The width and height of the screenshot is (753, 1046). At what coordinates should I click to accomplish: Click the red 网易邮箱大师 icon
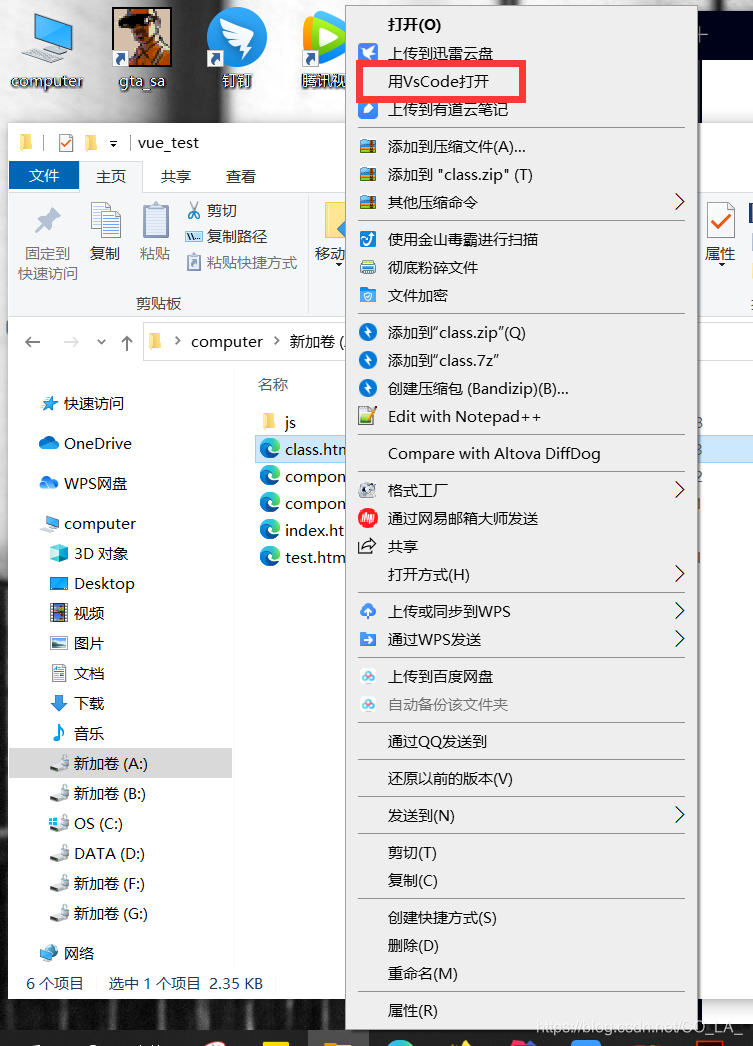[368, 518]
